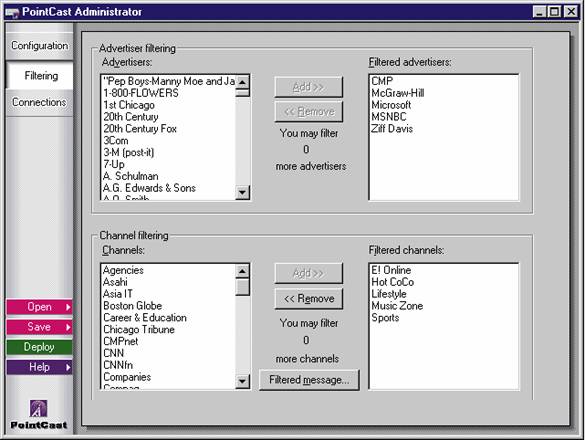Expand the Help button submenu
The image size is (585, 440).
coord(39,367)
